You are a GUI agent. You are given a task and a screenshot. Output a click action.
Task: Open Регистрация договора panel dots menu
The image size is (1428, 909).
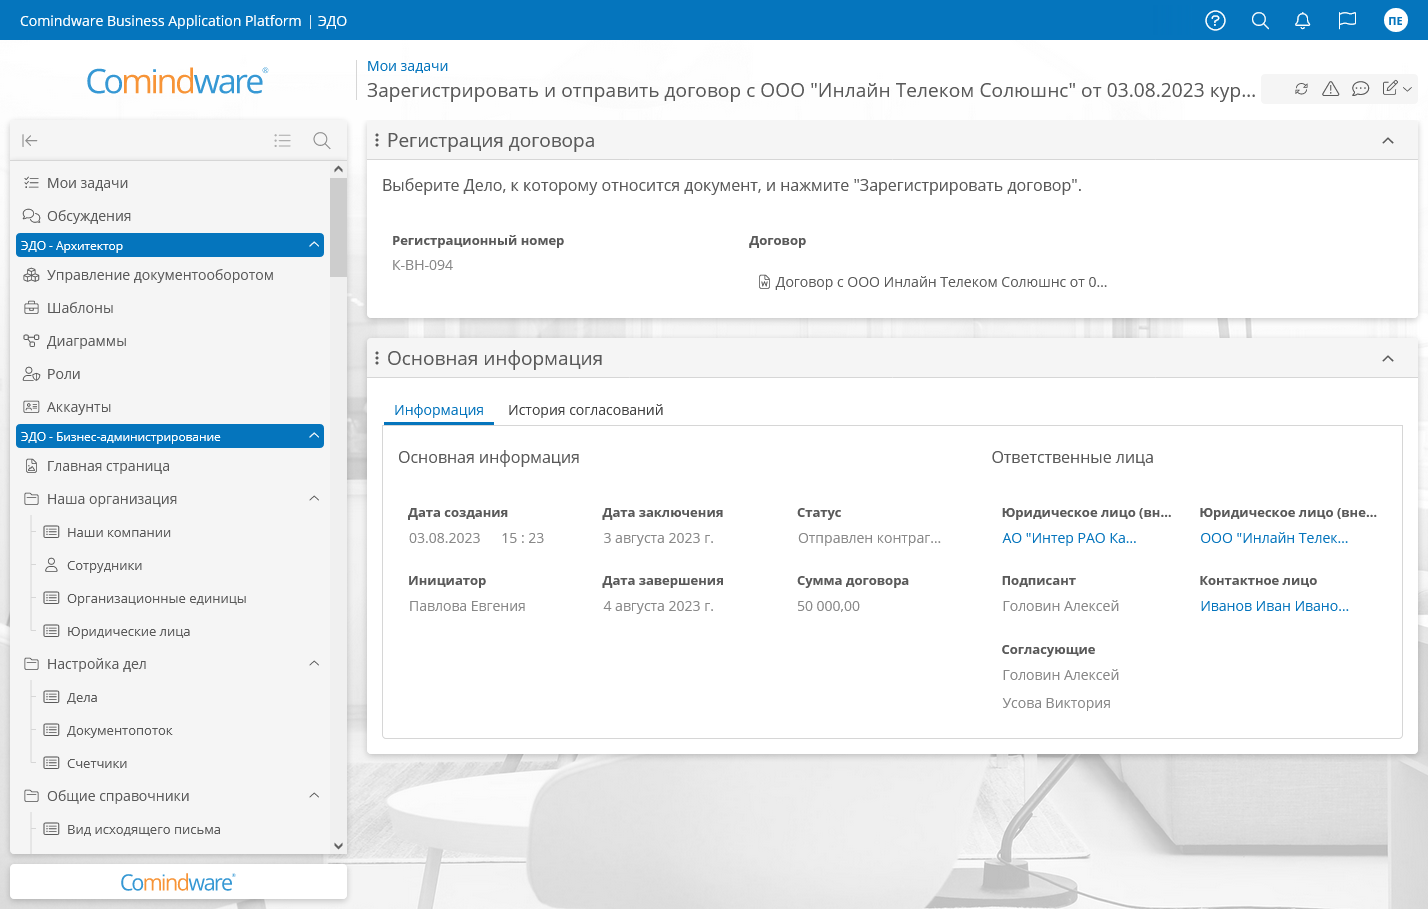pos(377,141)
